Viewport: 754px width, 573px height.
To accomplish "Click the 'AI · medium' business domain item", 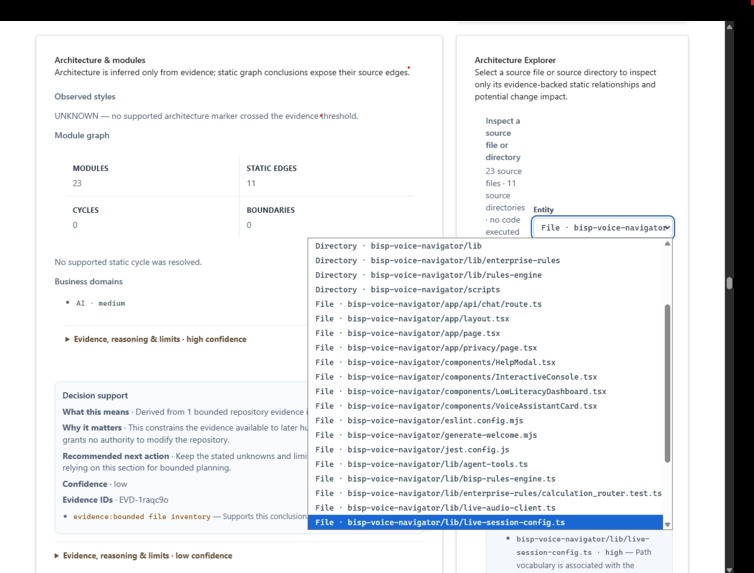I will 101,303.
